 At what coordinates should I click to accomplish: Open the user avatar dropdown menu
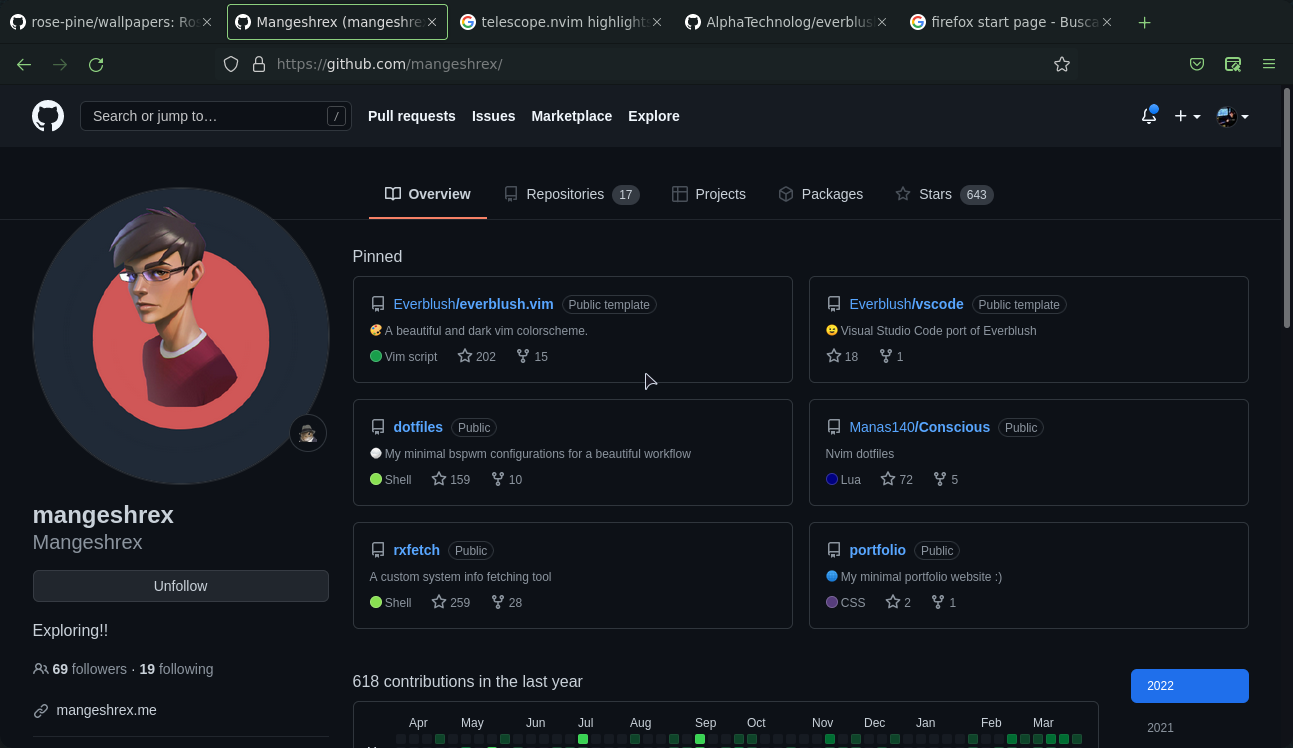click(x=1233, y=116)
